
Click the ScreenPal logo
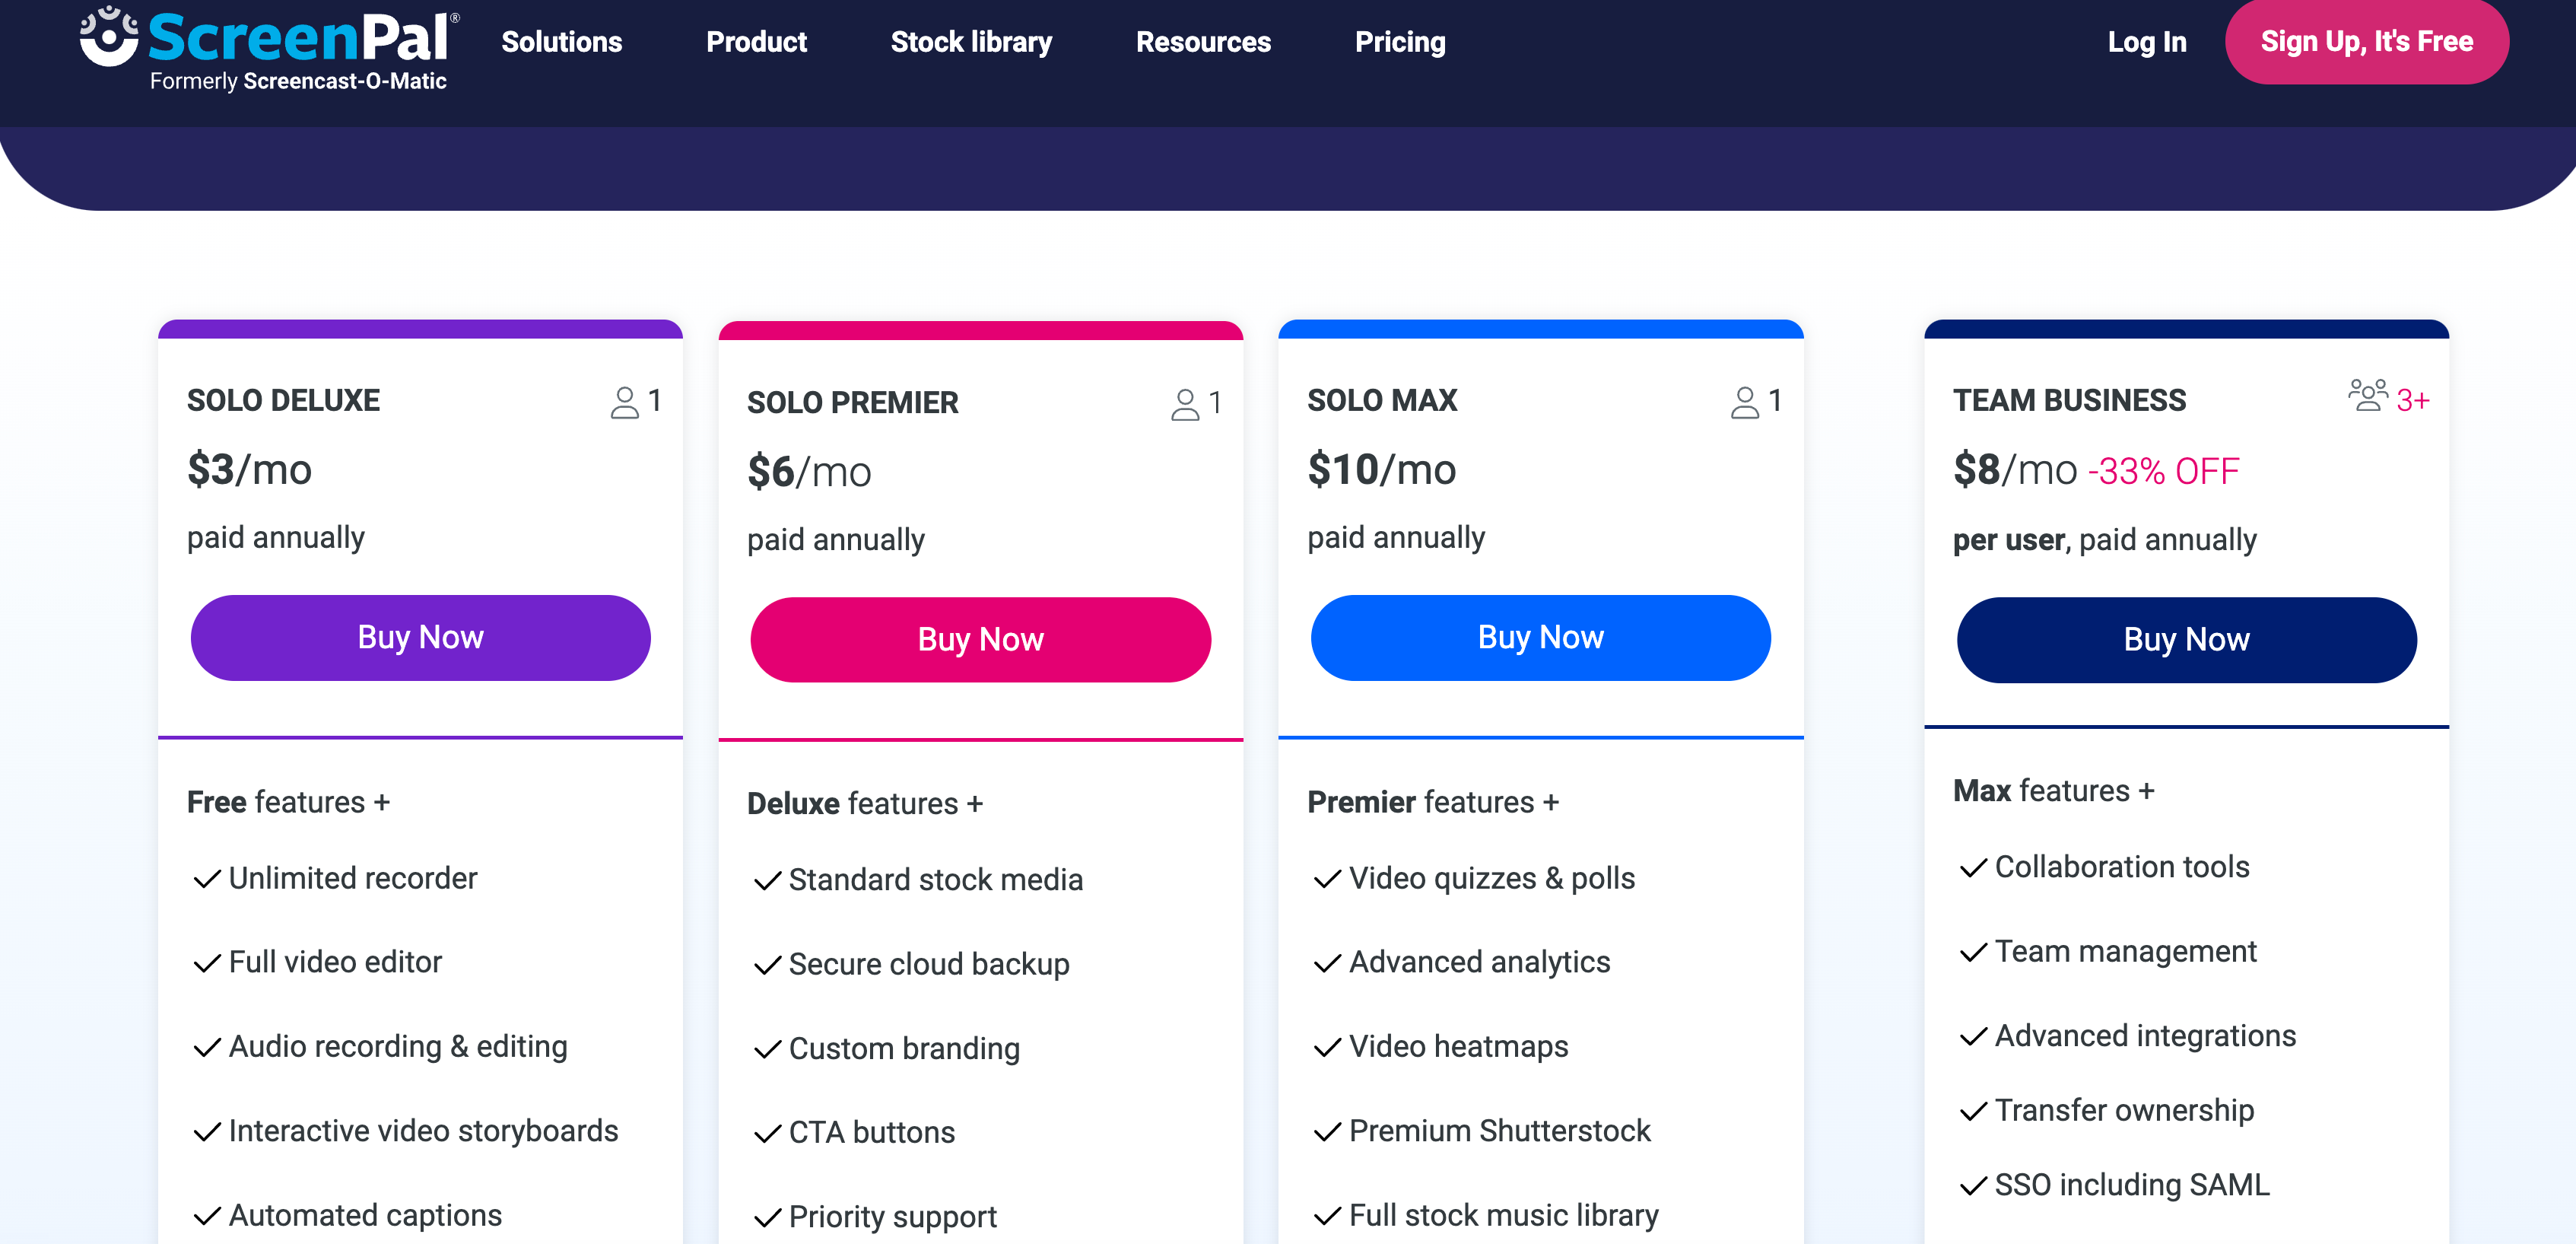click(266, 45)
